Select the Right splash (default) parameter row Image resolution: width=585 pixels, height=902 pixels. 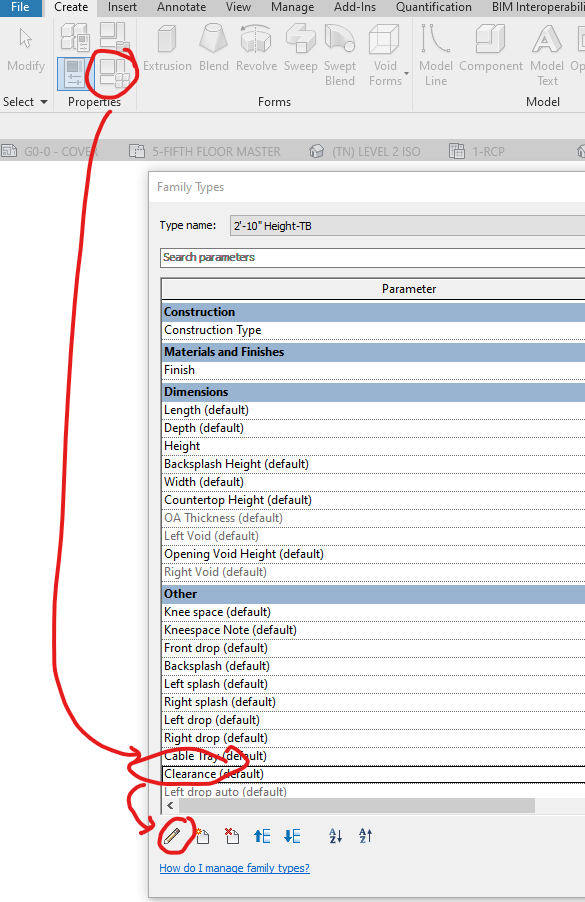click(373, 702)
